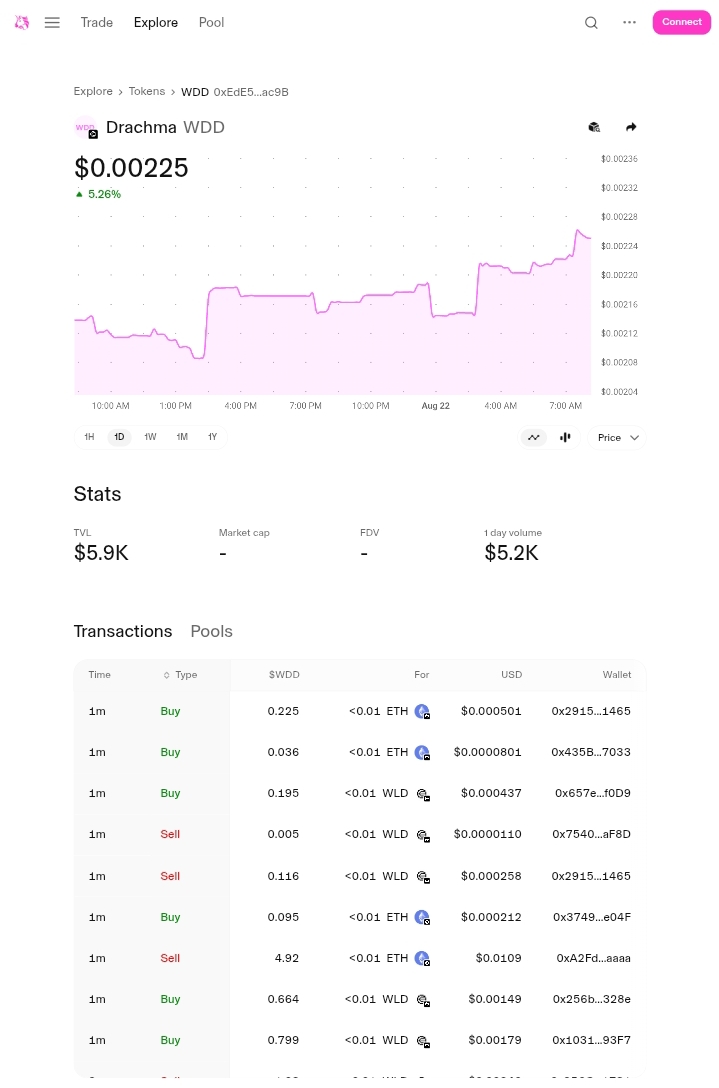This screenshot has width=719, height=1088.
Task: Select the 1W time range
Action: pyautogui.click(x=150, y=437)
